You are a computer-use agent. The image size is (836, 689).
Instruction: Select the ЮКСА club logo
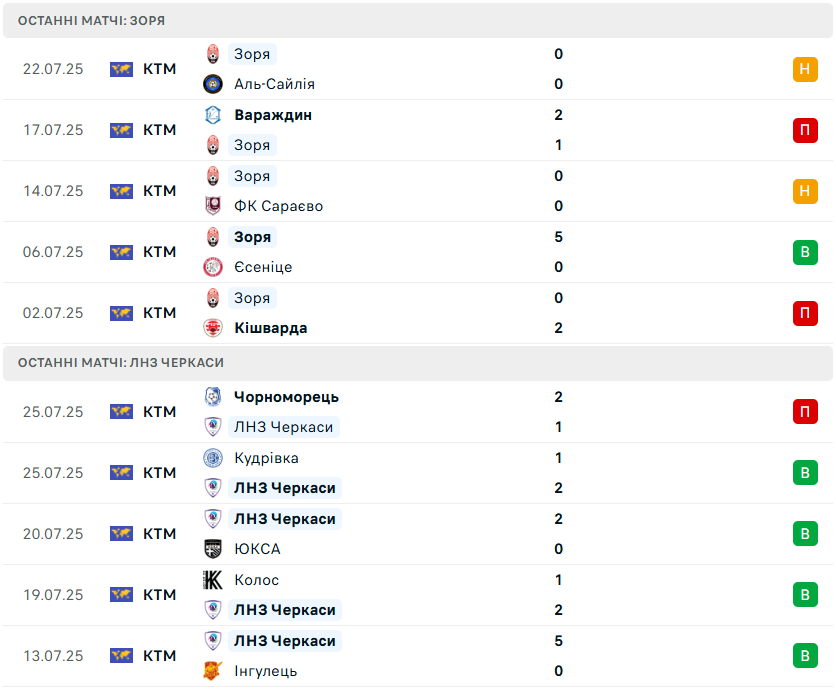[212, 549]
